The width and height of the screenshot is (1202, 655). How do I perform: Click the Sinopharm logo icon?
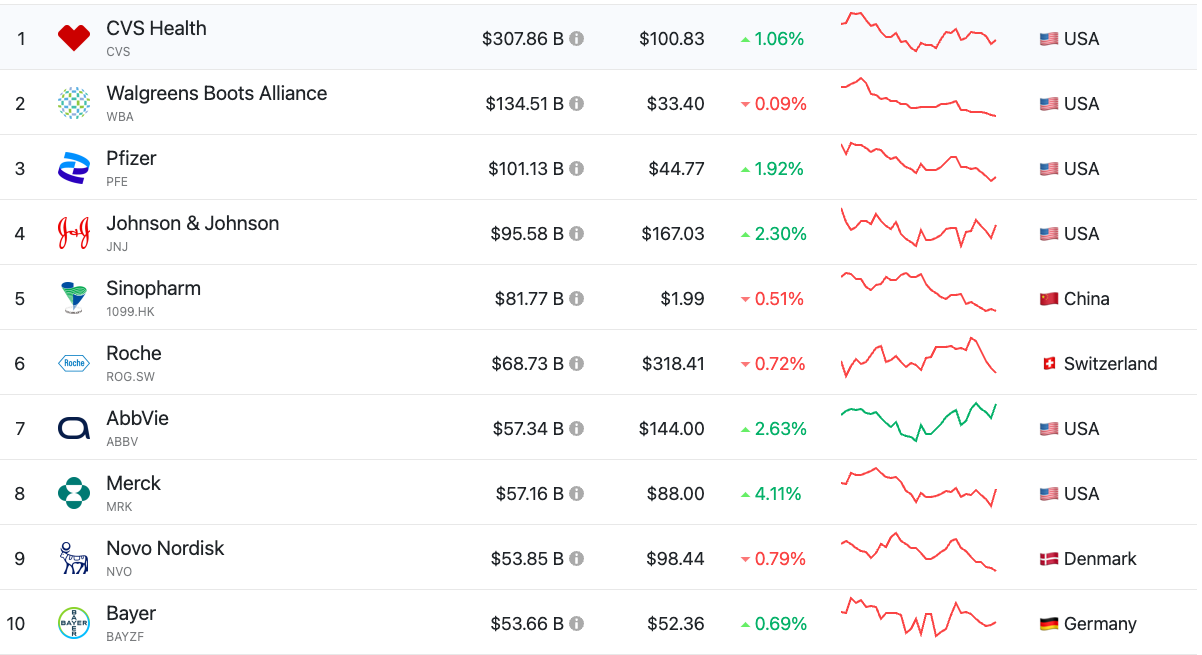click(x=74, y=298)
